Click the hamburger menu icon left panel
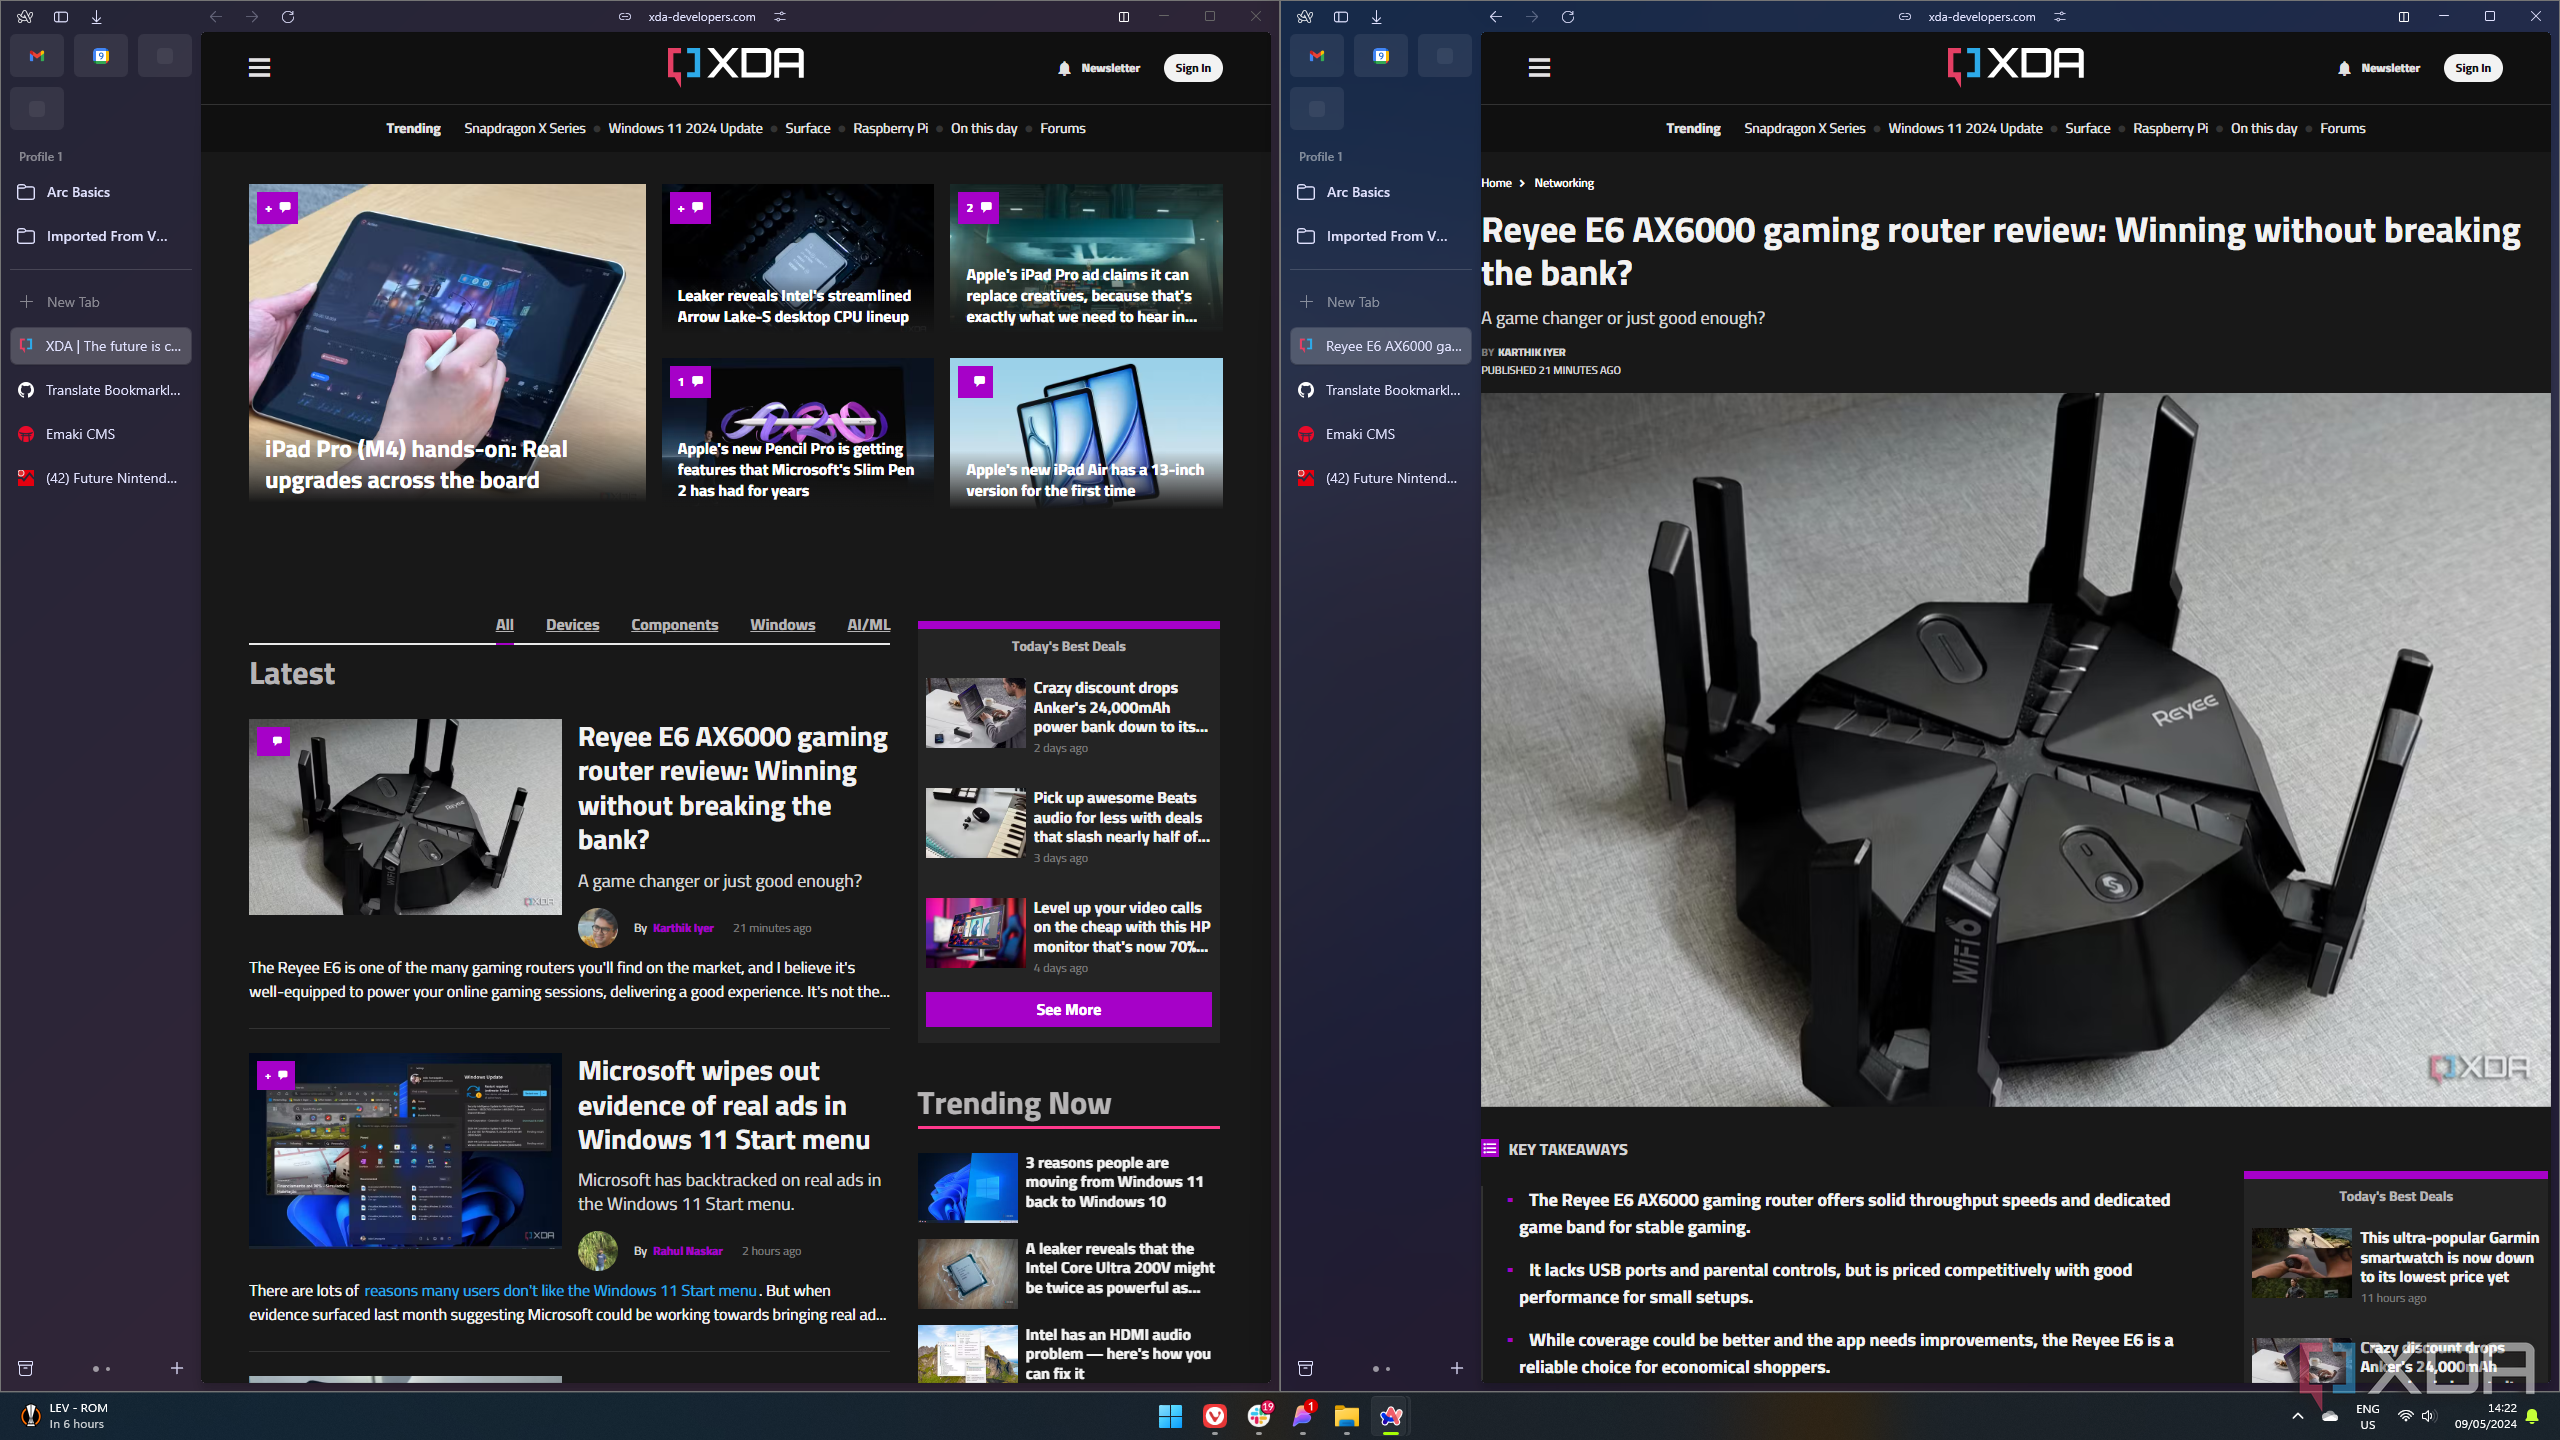Viewport: 2560px width, 1440px height. tap(258, 65)
